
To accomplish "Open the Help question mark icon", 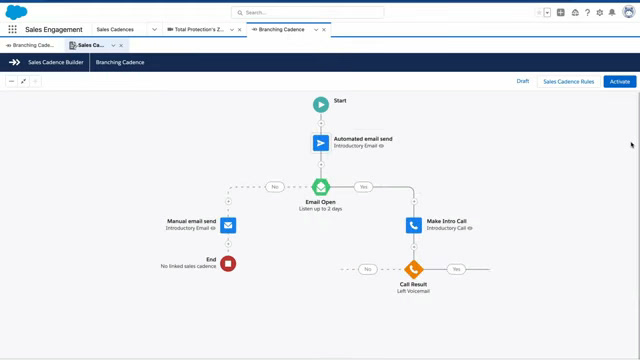I will point(587,13).
